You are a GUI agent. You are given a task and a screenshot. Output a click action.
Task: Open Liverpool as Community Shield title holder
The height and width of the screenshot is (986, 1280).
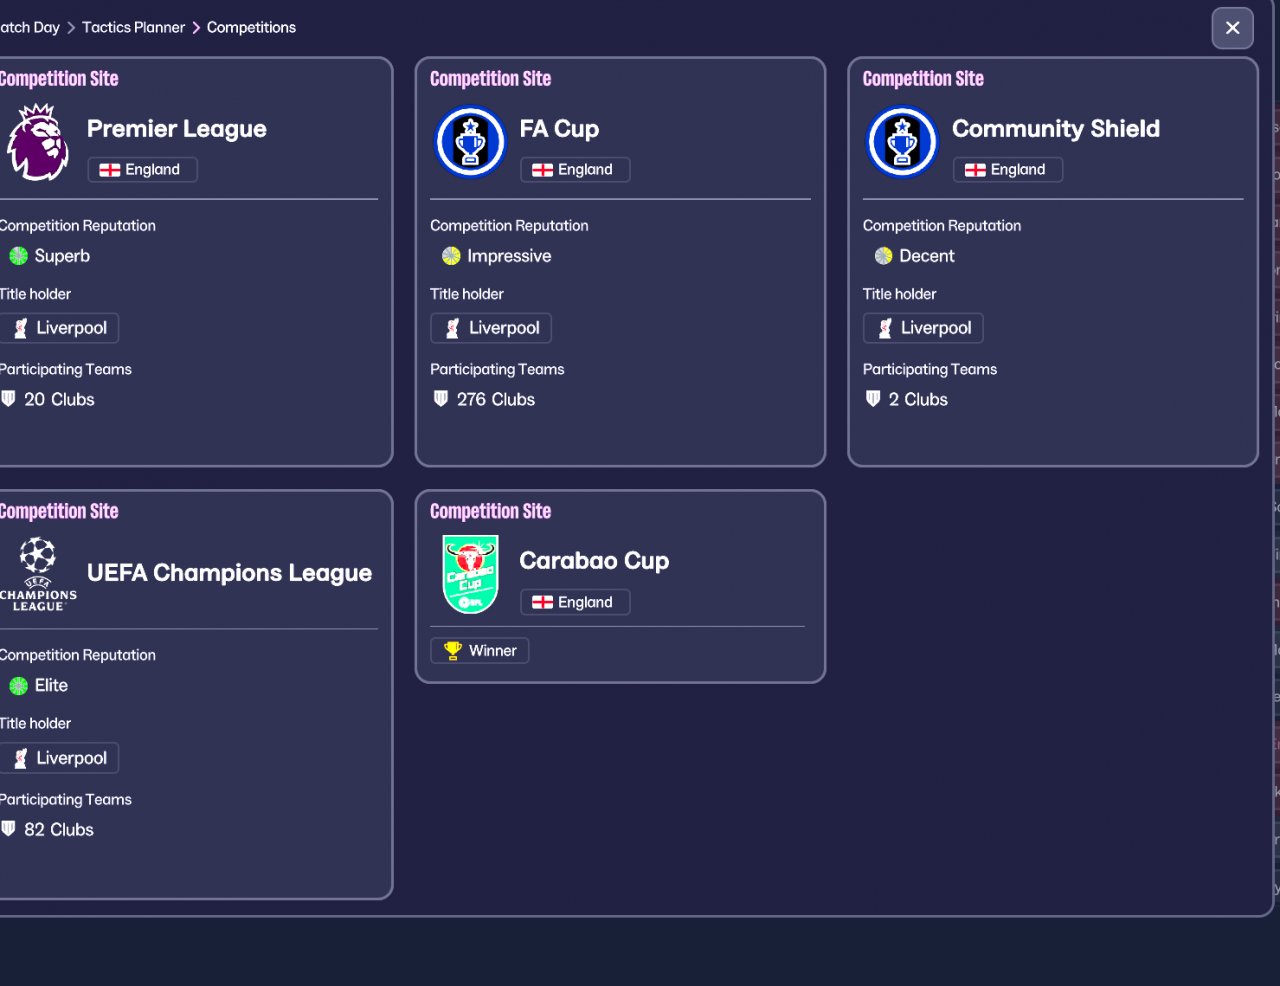point(923,328)
